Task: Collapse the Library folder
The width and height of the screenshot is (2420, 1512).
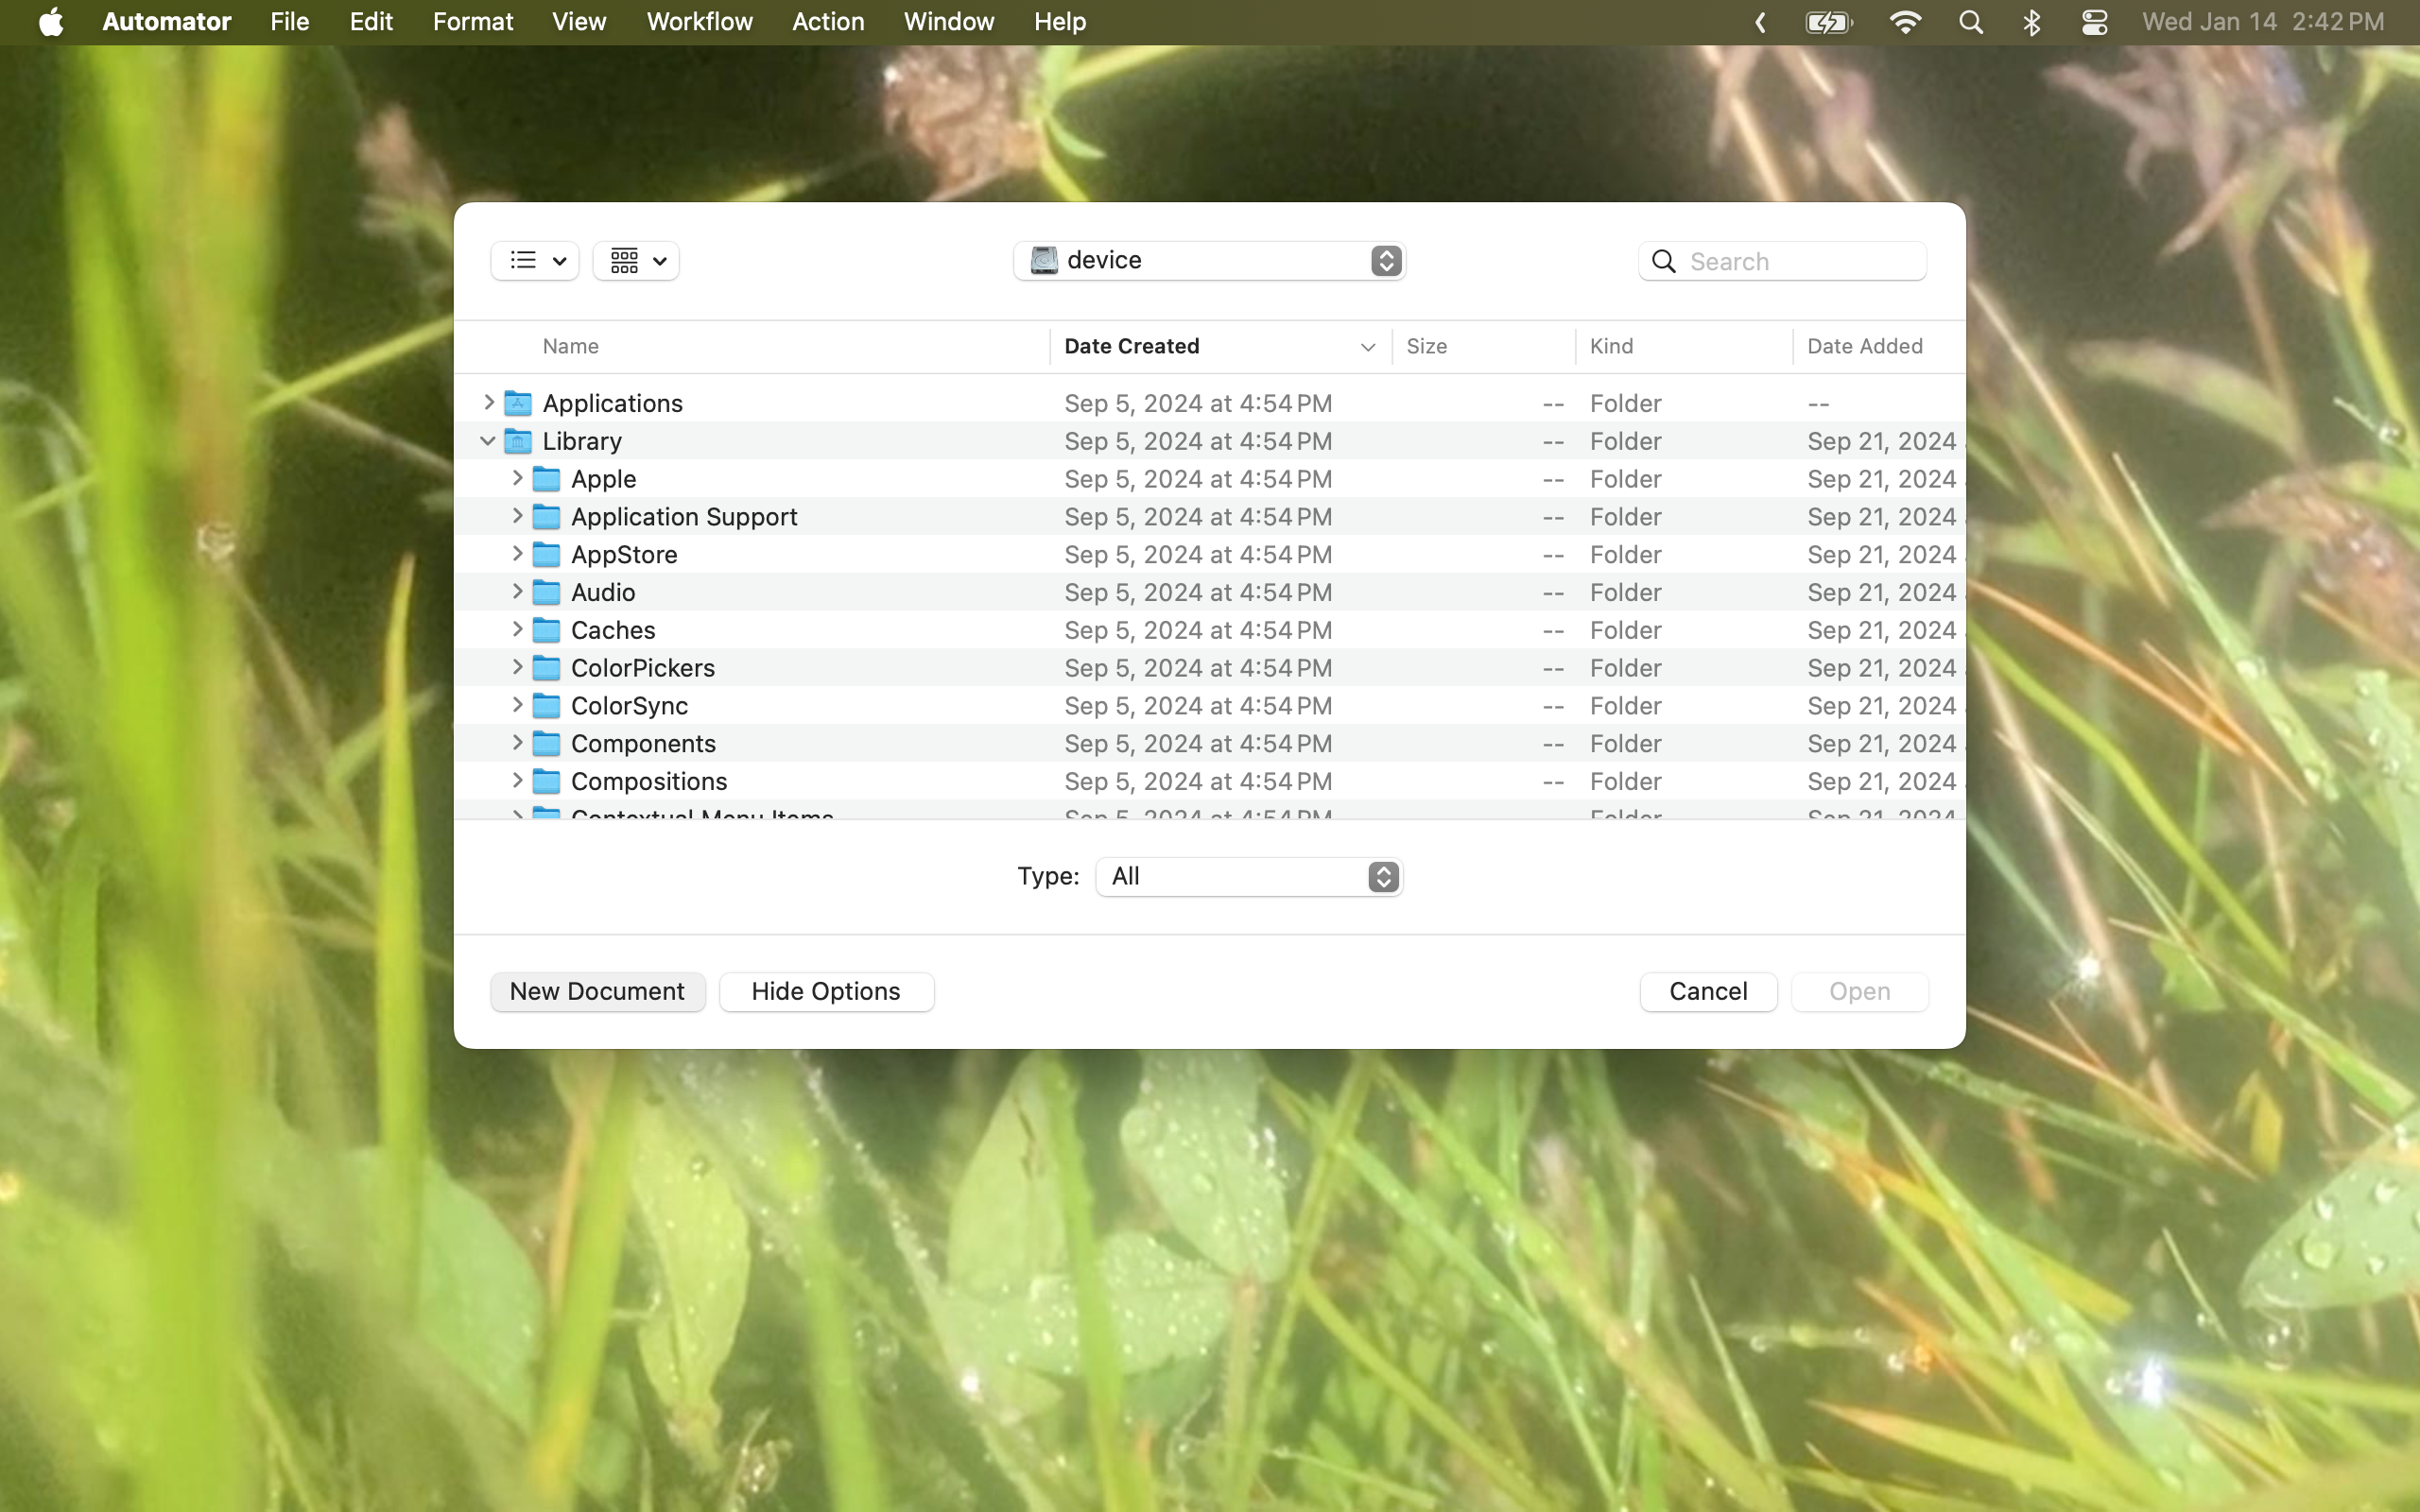Action: 486,440
